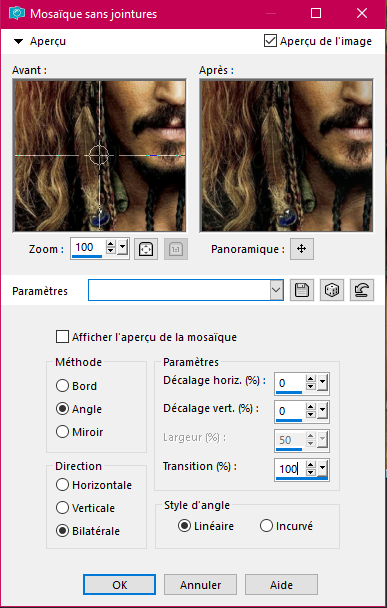This screenshot has height=608, width=387.
Task: Click the Mosaïque sans jointures title bar icon
Action: coord(17,14)
